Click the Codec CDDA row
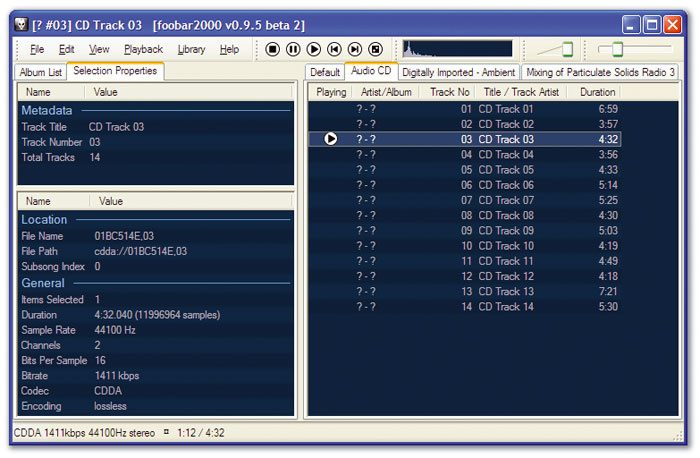The image size is (700, 458). (155, 391)
